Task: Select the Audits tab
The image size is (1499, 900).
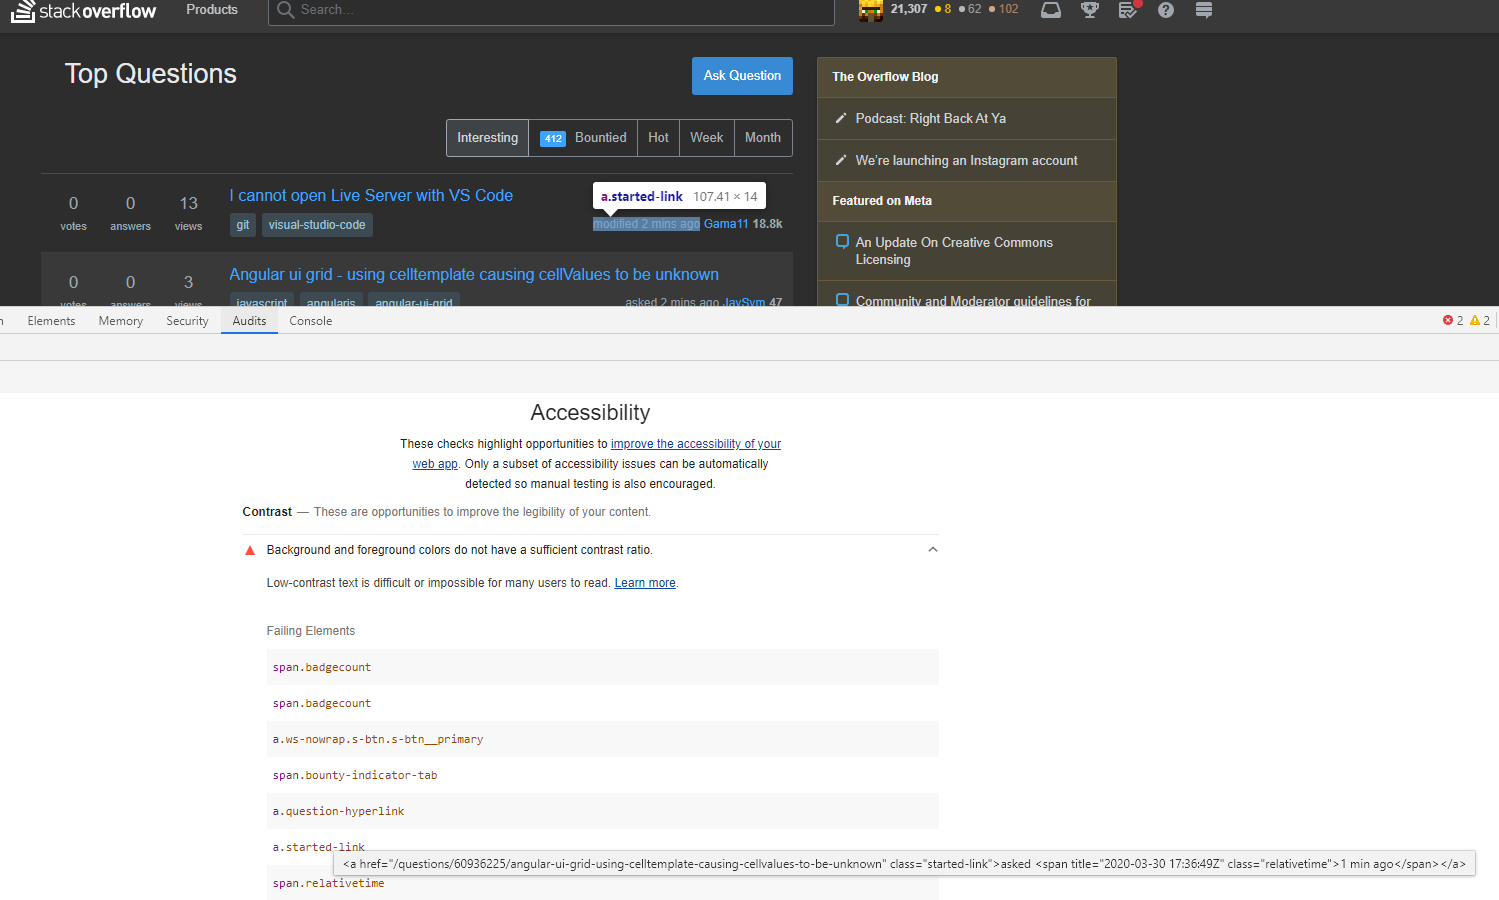Action: pyautogui.click(x=249, y=321)
